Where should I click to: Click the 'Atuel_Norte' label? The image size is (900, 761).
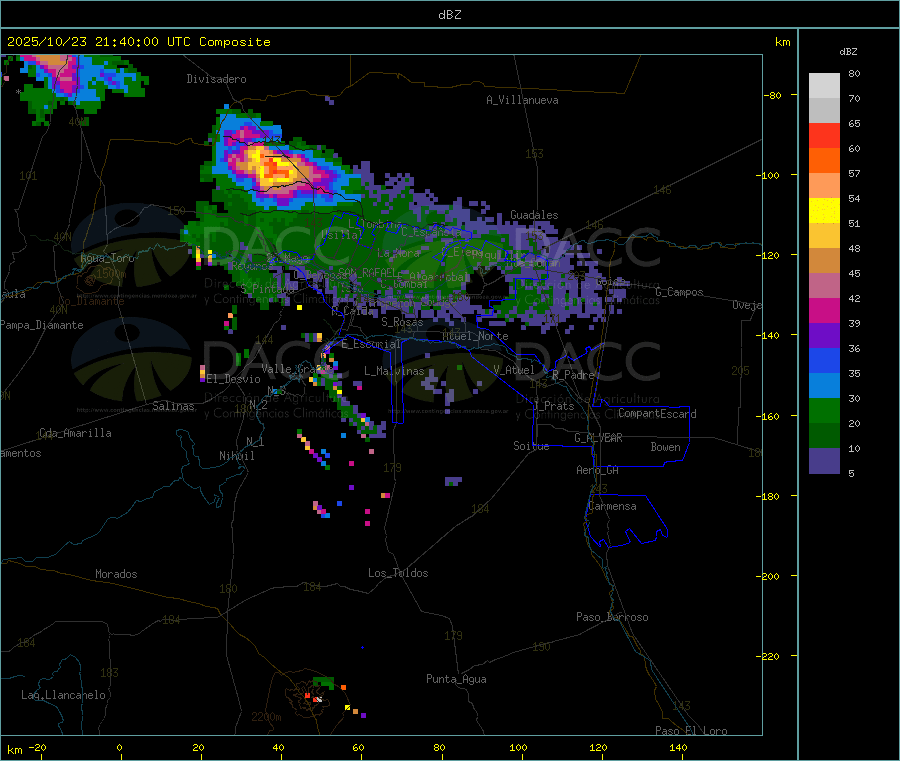(475, 336)
